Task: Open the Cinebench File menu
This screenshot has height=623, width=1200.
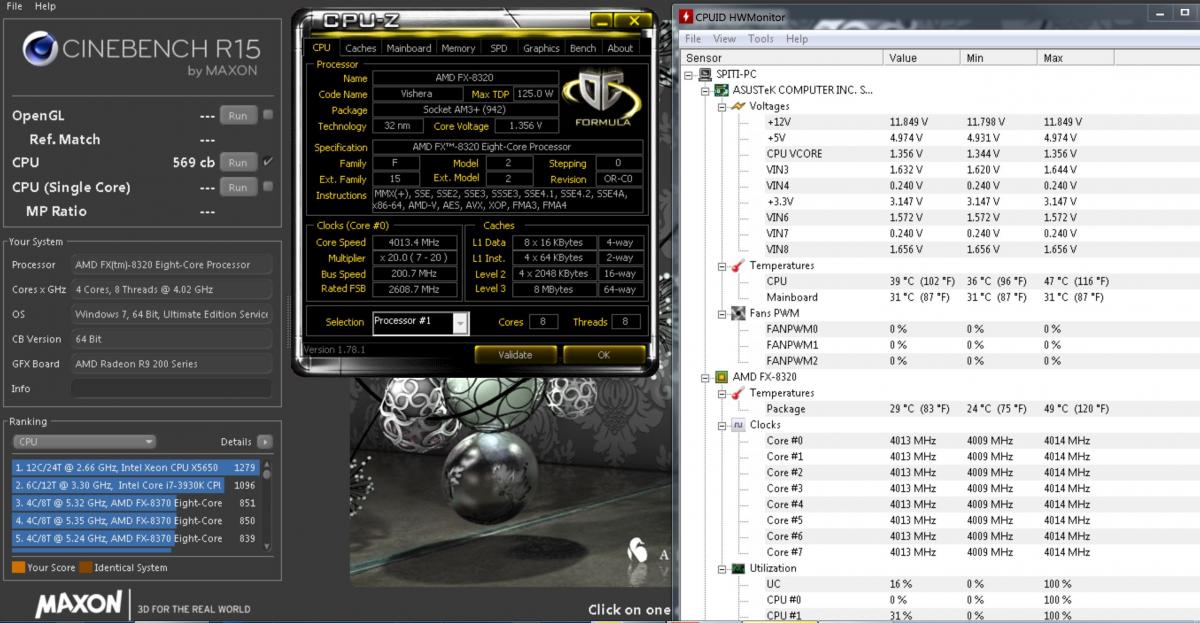Action: (x=14, y=6)
